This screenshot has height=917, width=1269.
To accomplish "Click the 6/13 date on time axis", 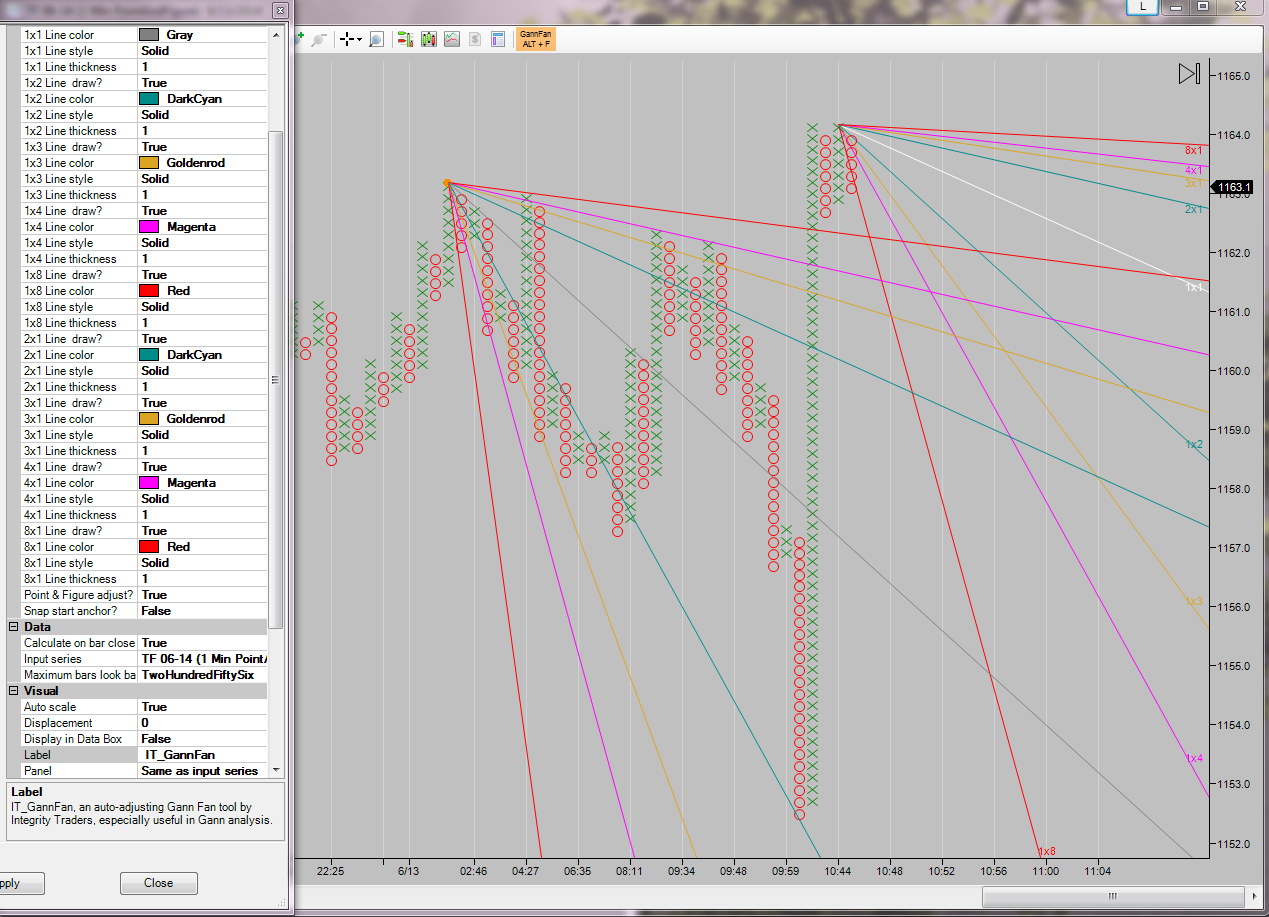I will (408, 872).
